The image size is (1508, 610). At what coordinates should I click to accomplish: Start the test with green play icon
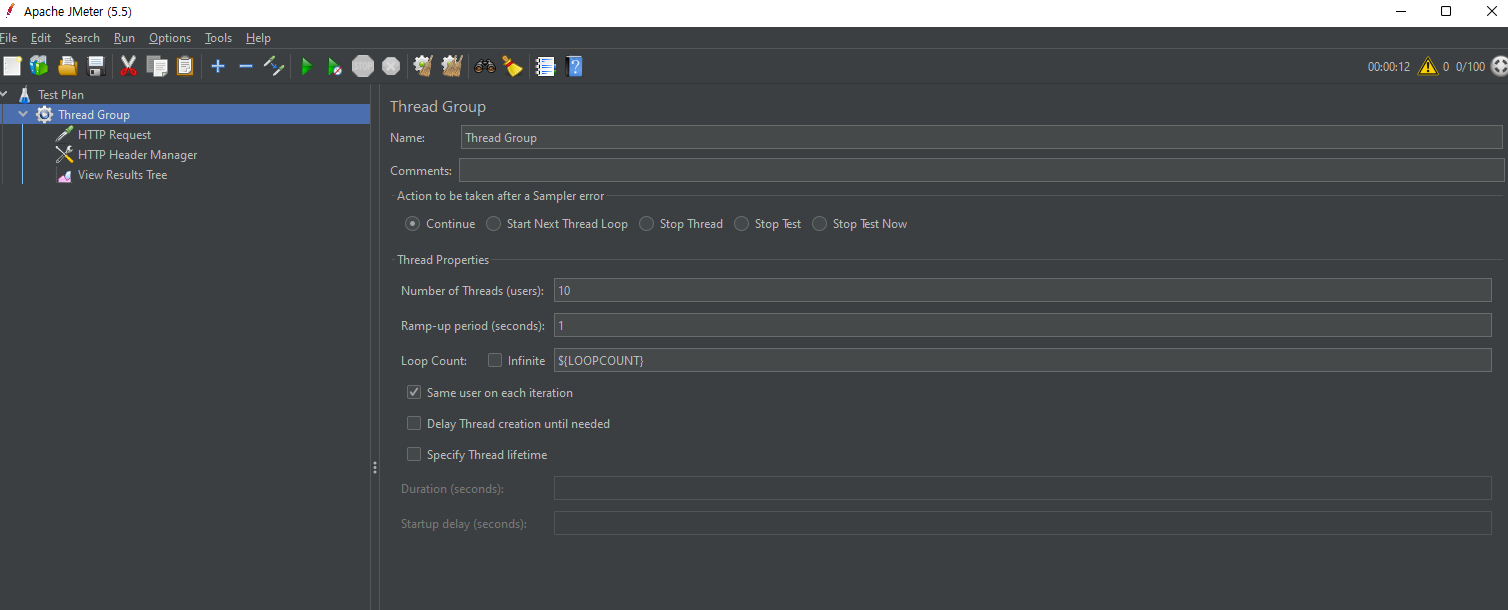tap(307, 66)
